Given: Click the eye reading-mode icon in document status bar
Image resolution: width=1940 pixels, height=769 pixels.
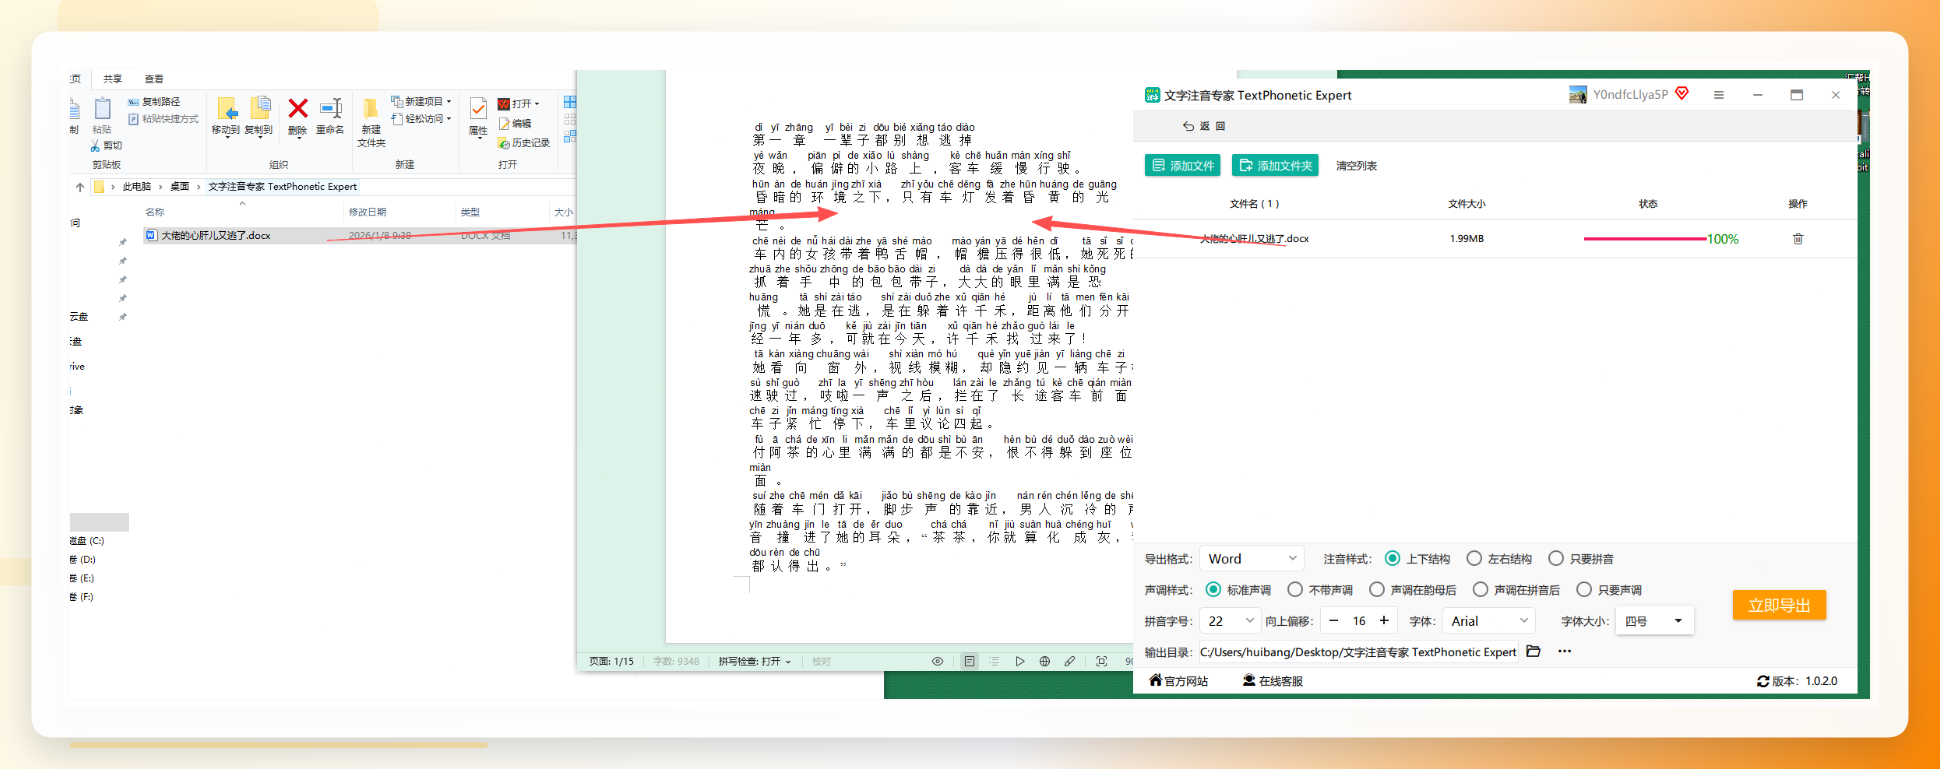Looking at the screenshot, I should coord(937,661).
